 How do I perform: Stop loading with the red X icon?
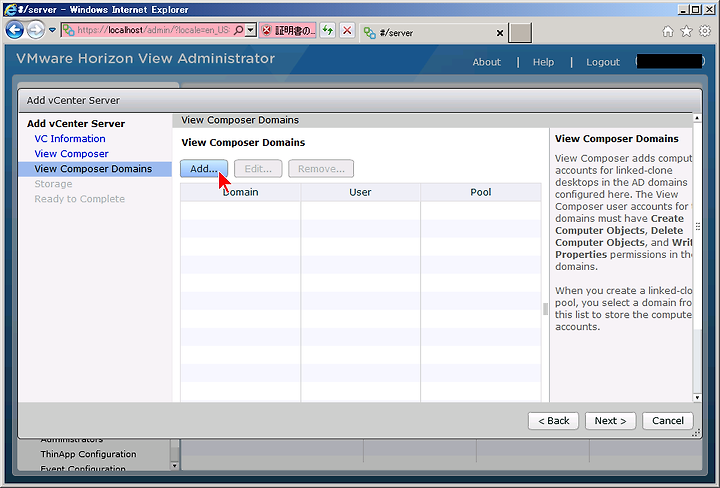pos(347,31)
